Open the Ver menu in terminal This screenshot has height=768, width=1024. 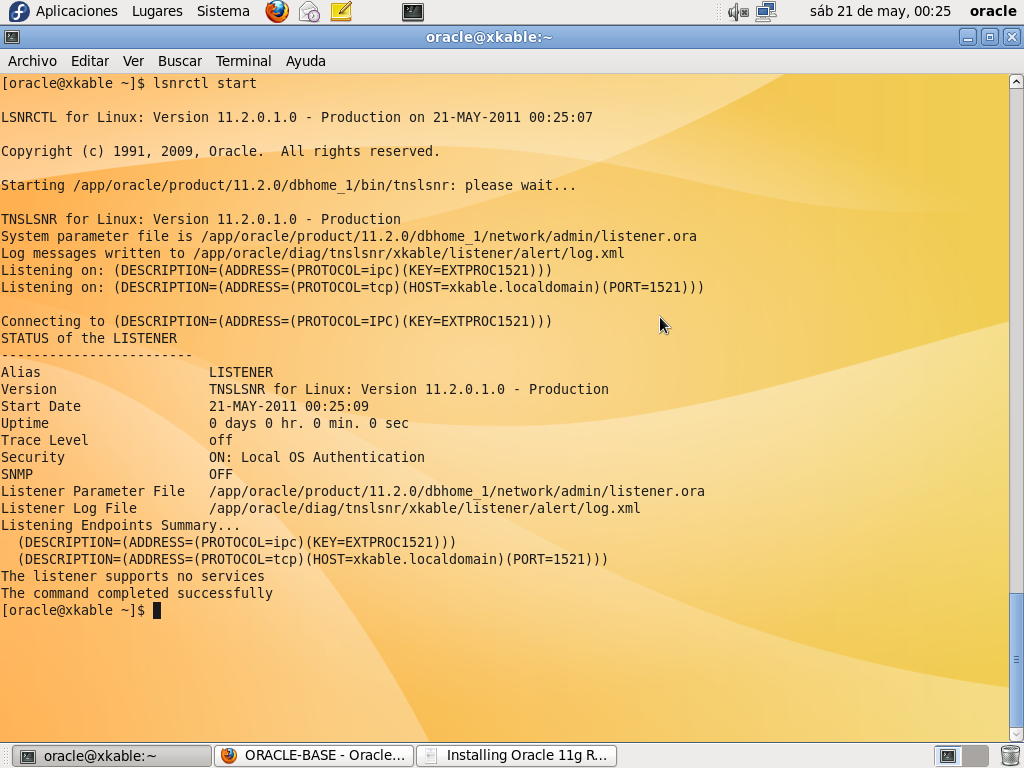(133, 61)
